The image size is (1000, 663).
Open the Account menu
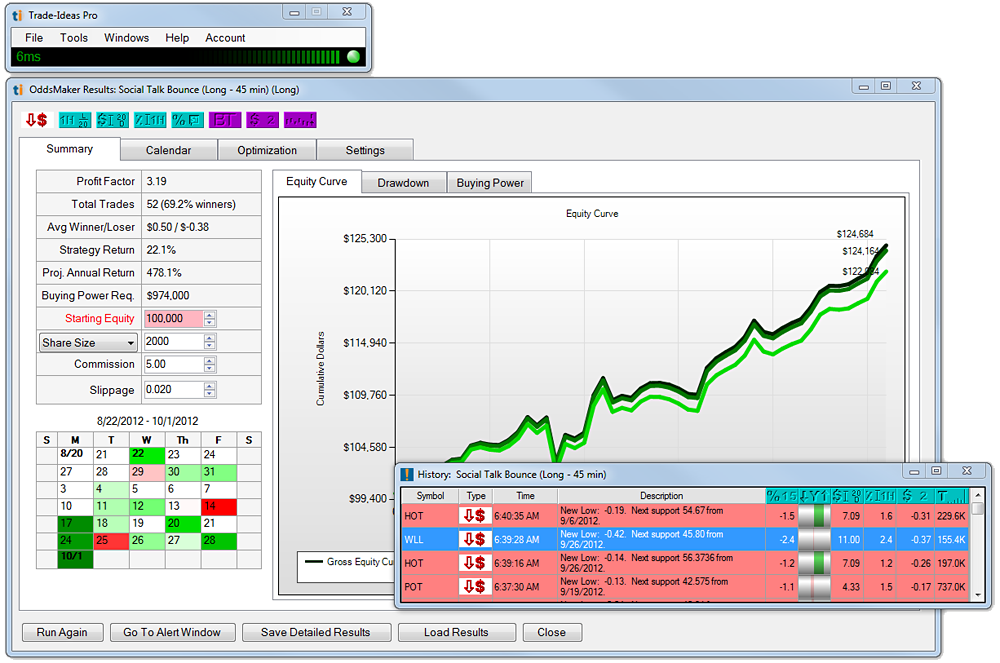[x=225, y=38]
